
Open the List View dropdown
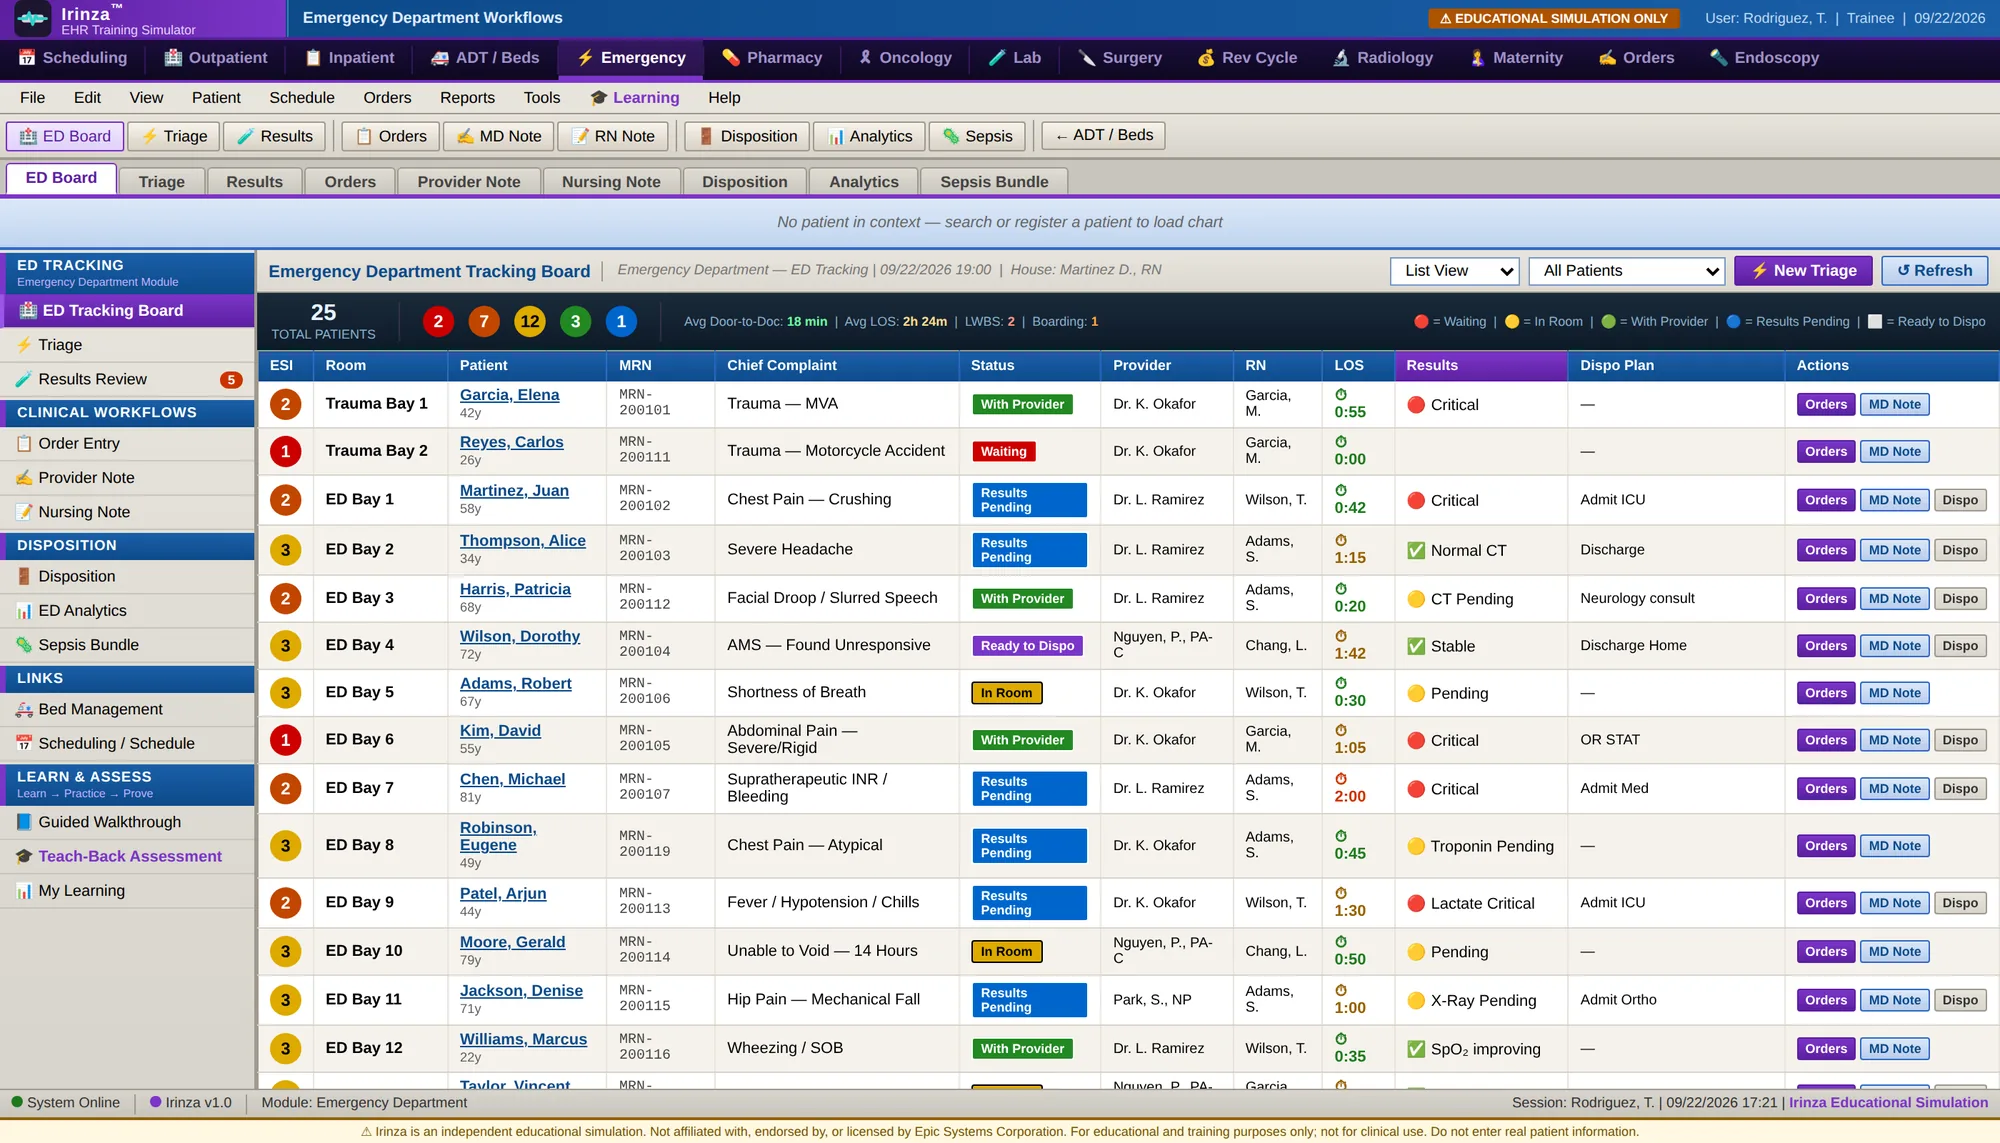click(1454, 271)
